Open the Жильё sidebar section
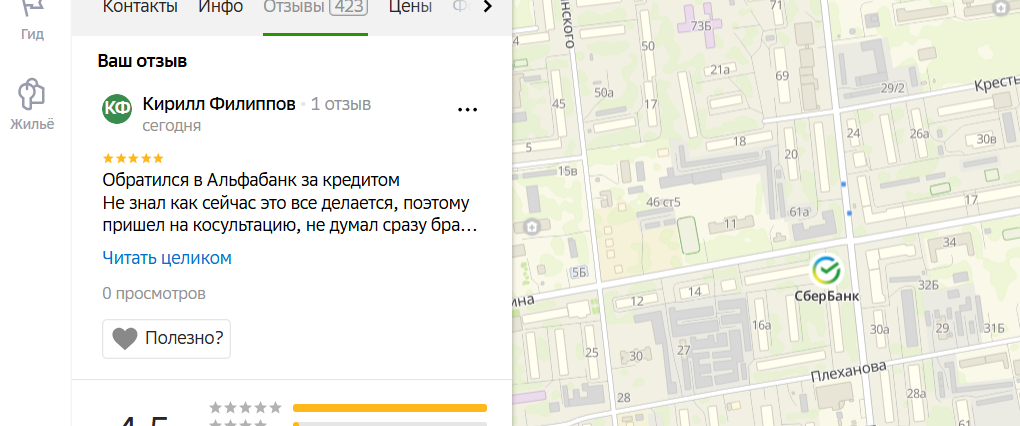Image resolution: width=1020 pixels, height=426 pixels. point(32,105)
